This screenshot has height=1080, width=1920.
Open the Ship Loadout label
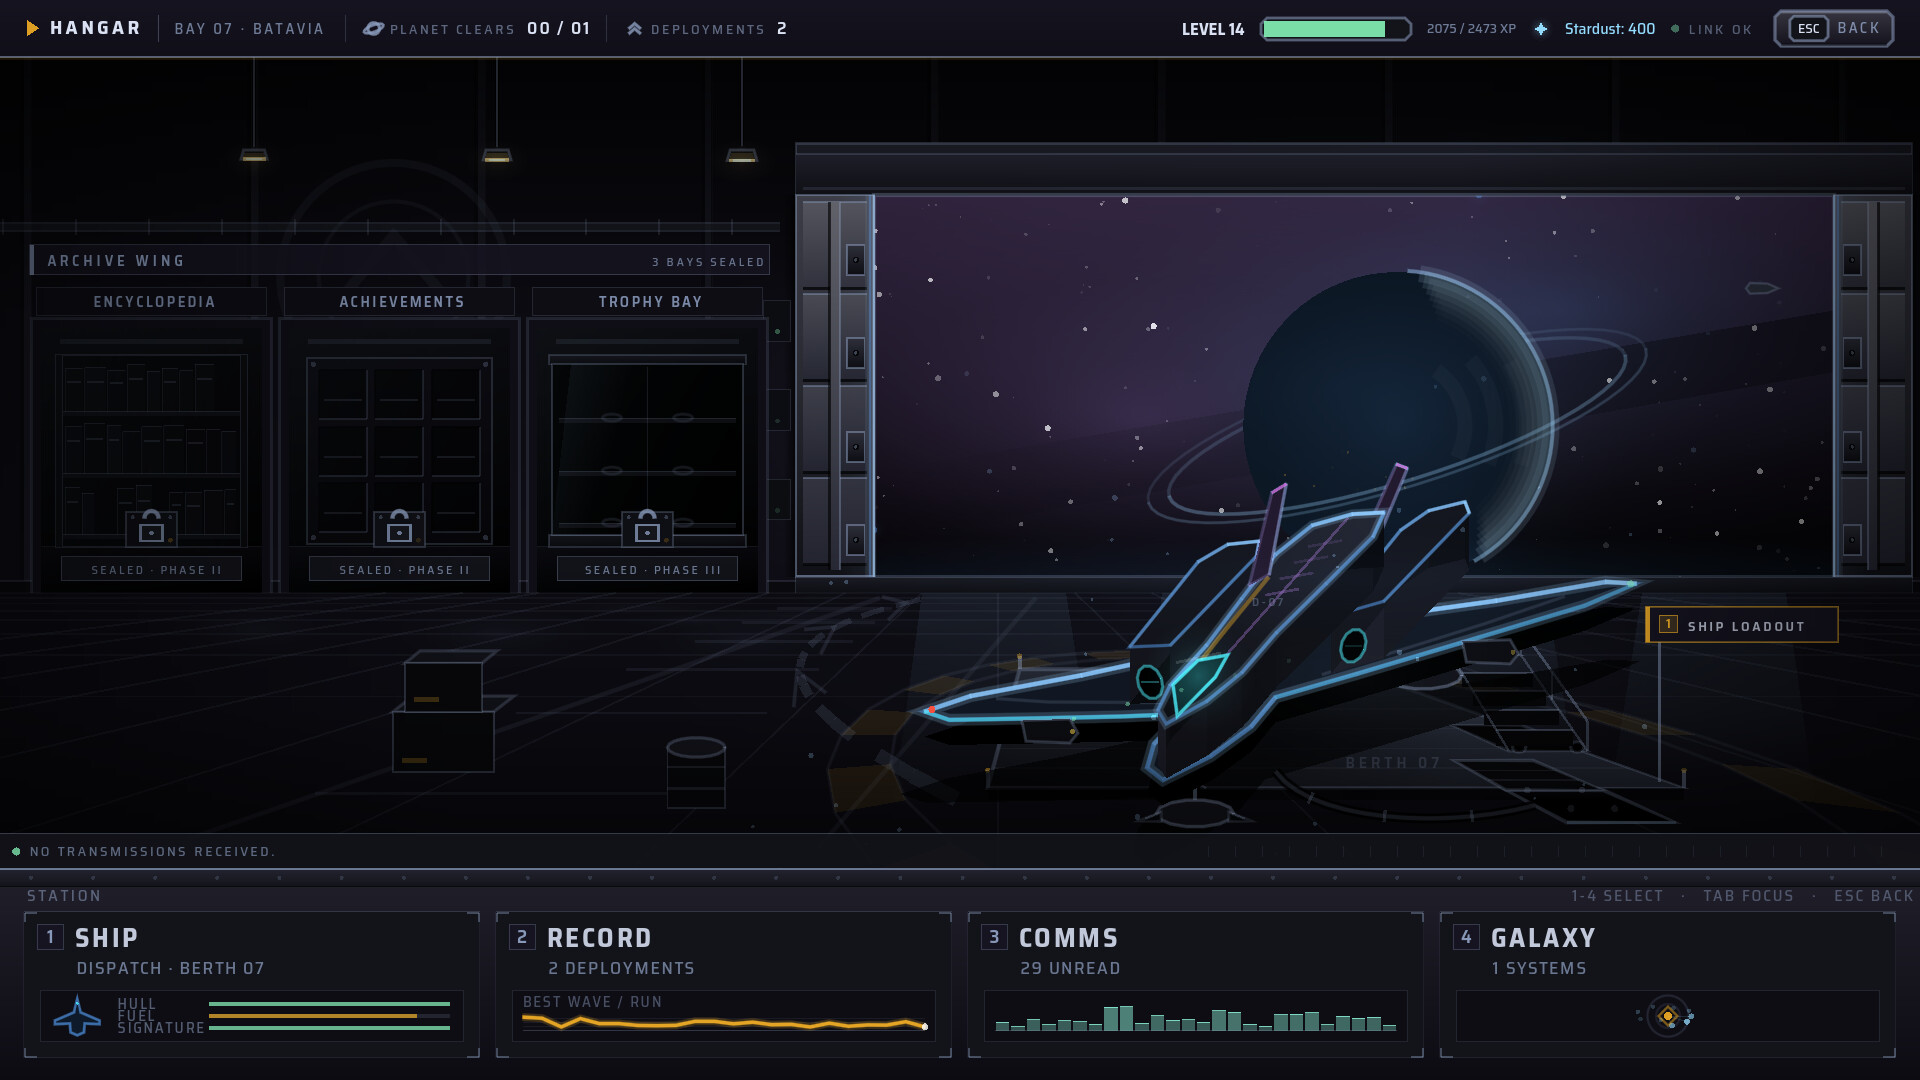pyautogui.click(x=1742, y=625)
